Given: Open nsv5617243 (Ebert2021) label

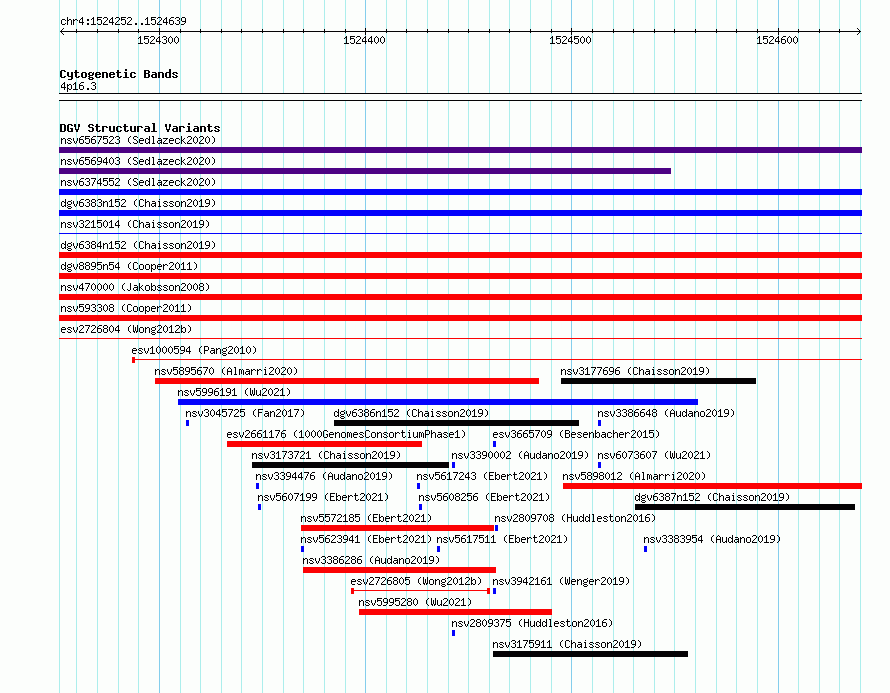Looking at the screenshot, I should [482, 476].
